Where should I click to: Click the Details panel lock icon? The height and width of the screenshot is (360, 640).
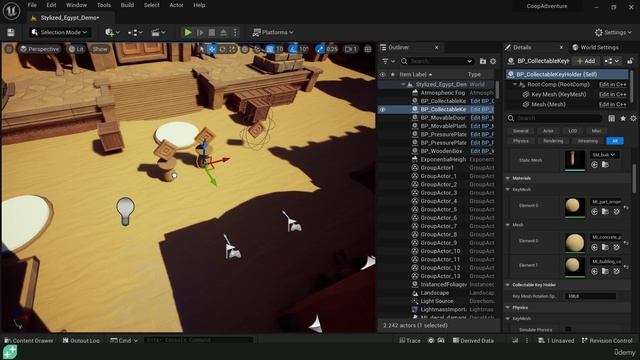tap(630, 61)
